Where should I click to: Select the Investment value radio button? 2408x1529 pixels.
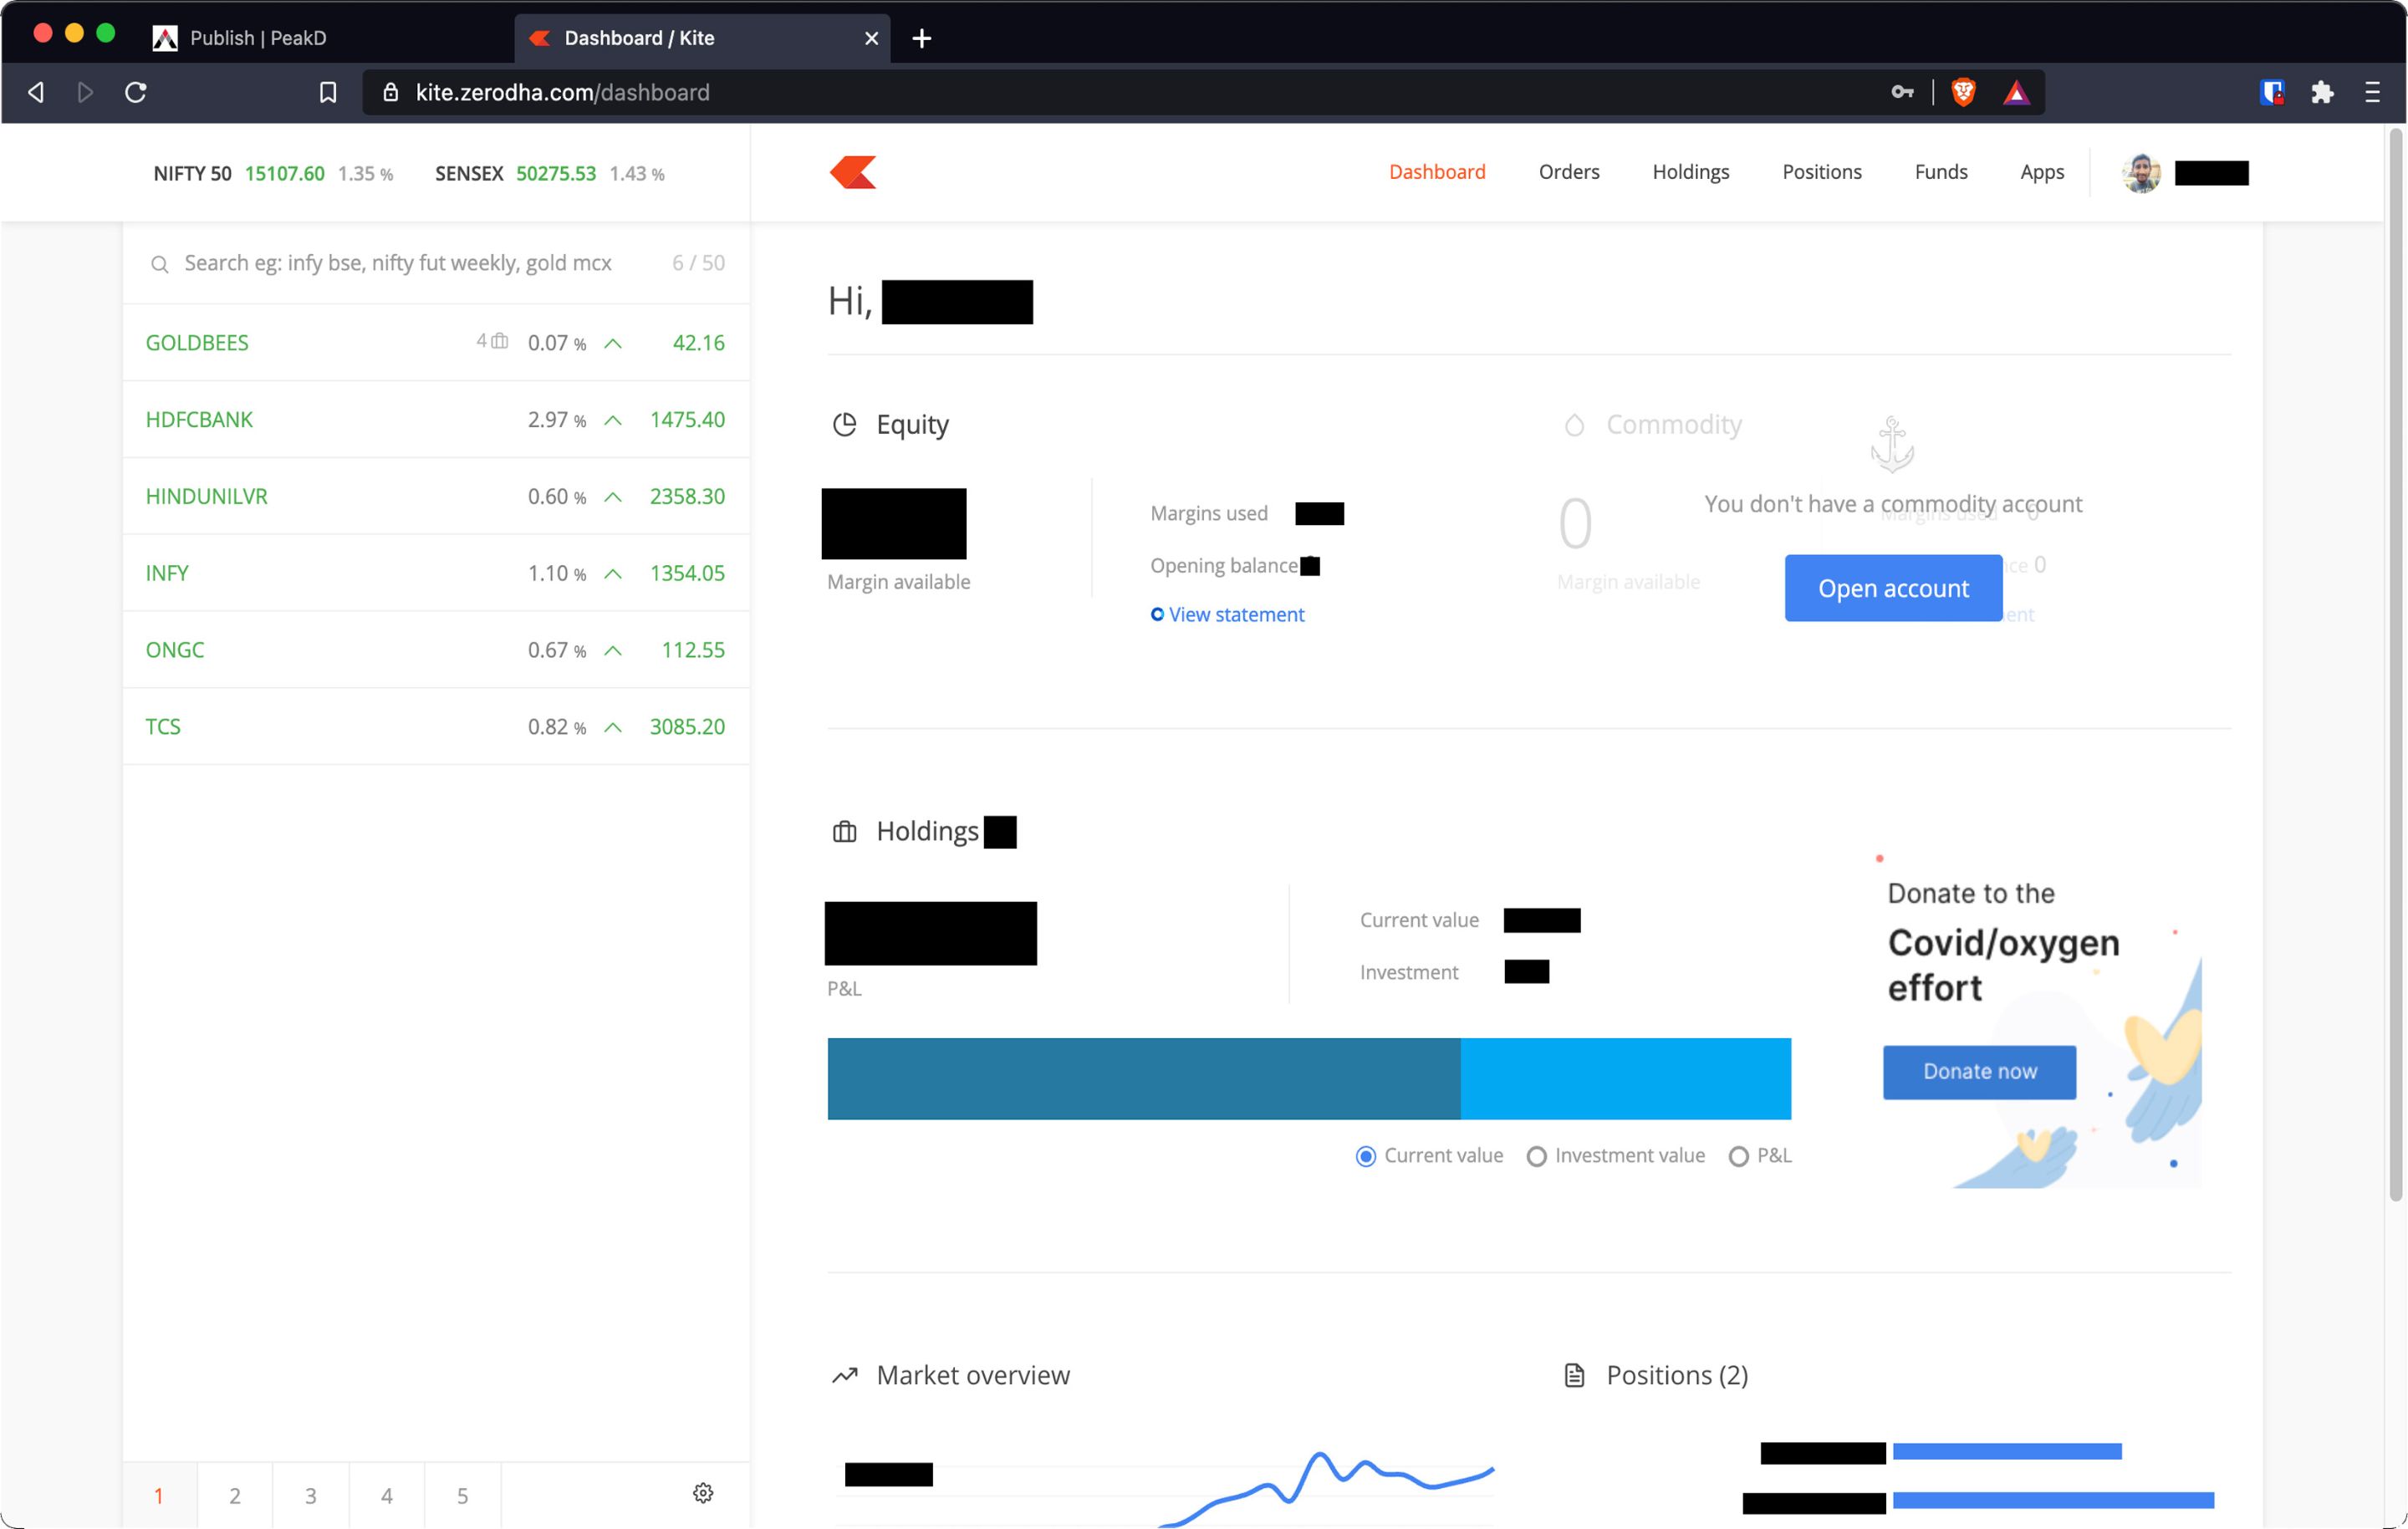pyautogui.click(x=1537, y=1156)
